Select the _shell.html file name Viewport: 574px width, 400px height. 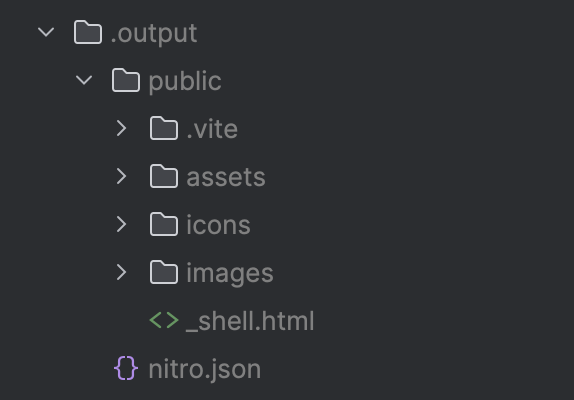click(250, 321)
